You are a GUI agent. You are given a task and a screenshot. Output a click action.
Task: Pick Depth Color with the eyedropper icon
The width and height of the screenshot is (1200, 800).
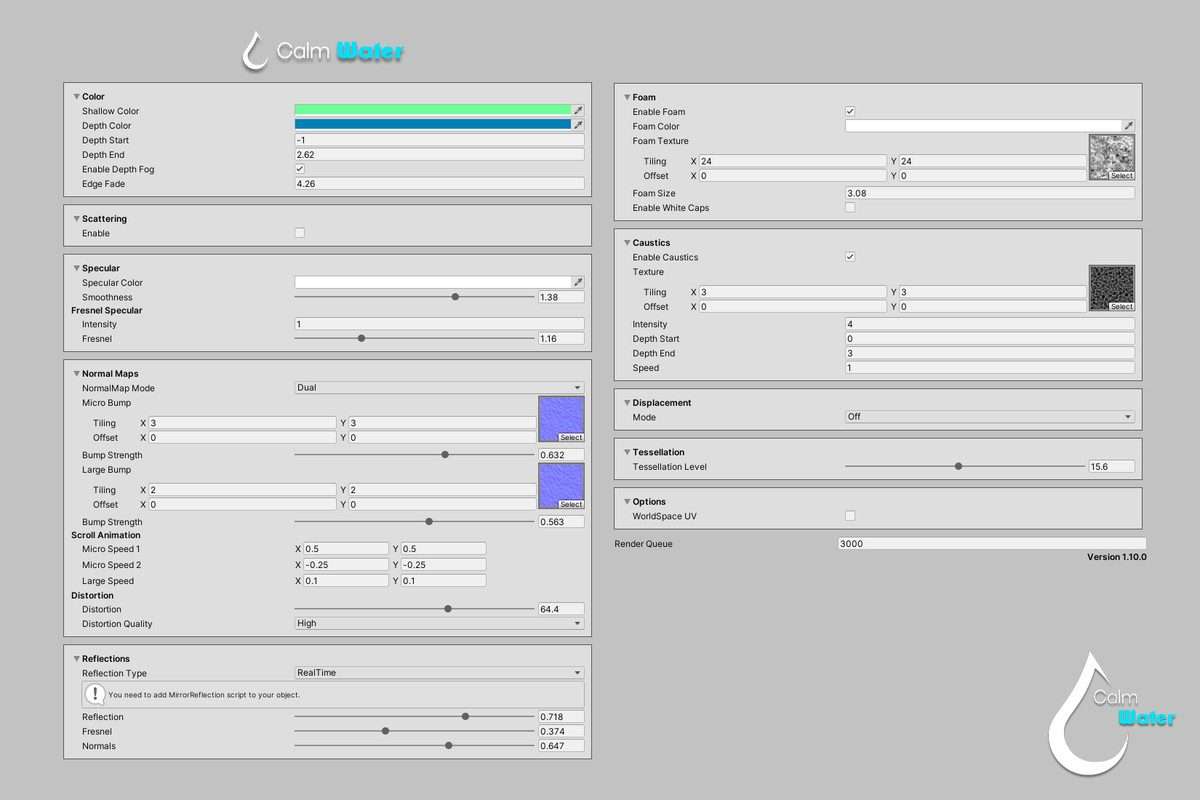(x=578, y=125)
